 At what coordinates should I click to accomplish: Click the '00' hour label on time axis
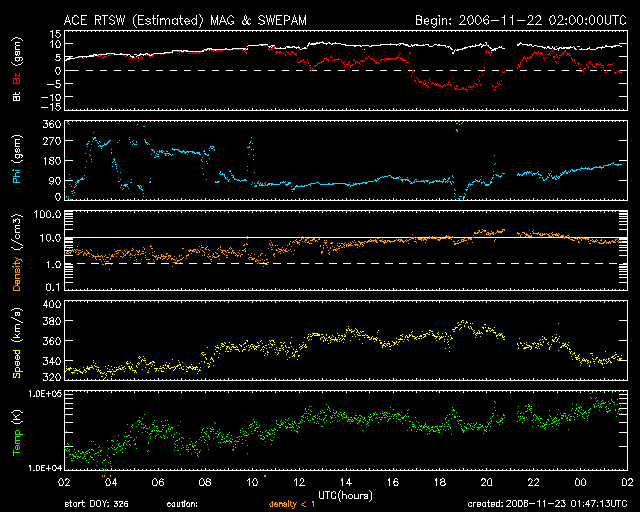click(x=580, y=483)
